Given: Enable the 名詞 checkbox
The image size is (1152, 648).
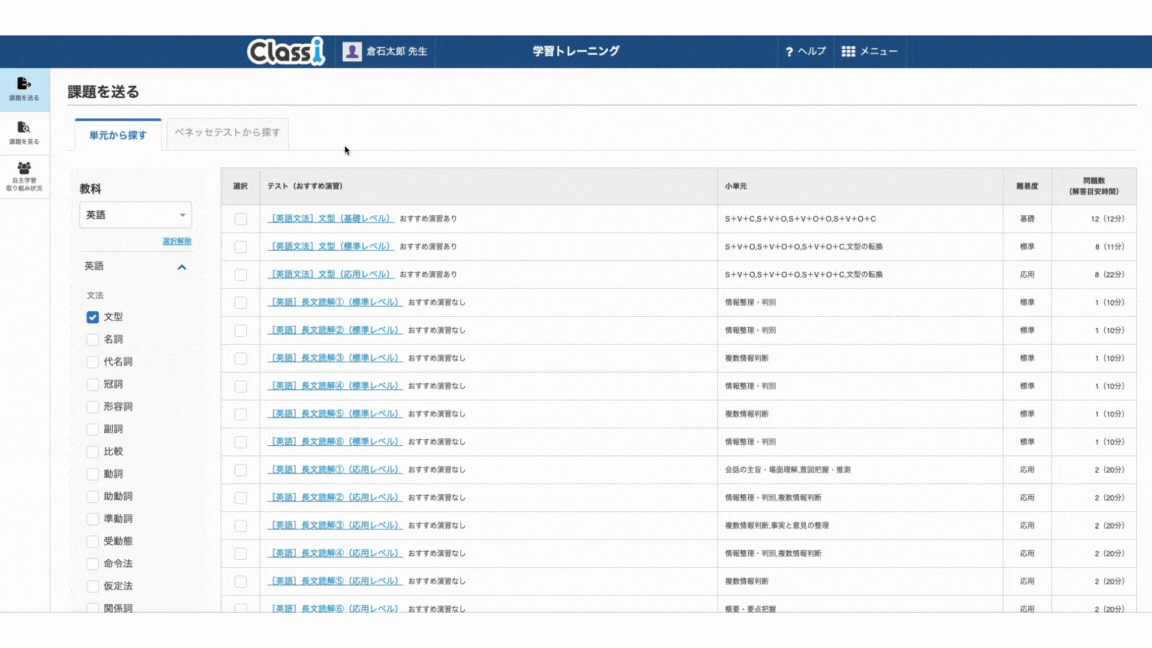Looking at the screenshot, I should click(x=93, y=340).
